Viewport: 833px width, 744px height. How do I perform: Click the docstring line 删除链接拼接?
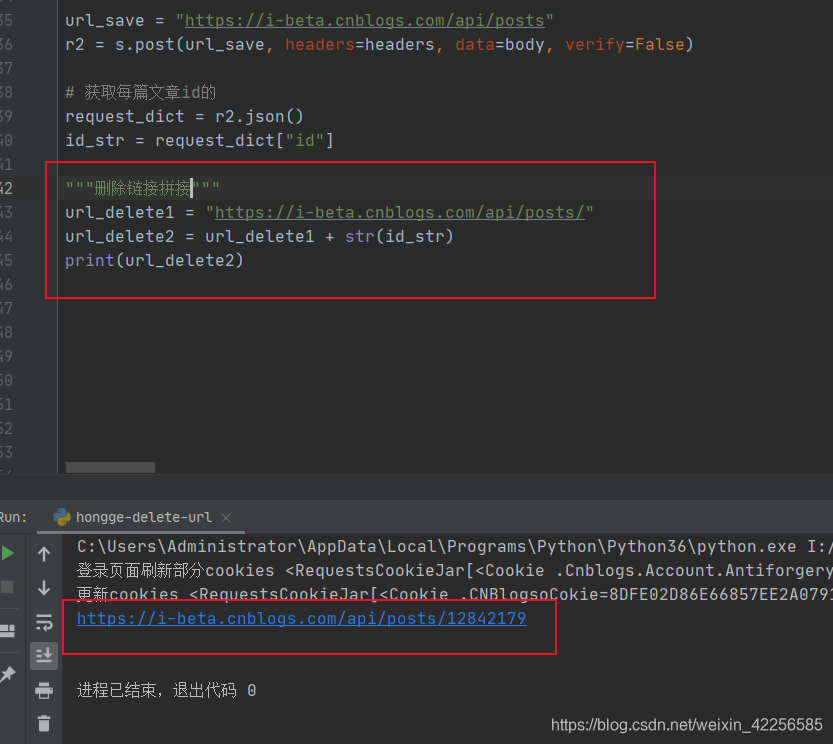point(142,188)
